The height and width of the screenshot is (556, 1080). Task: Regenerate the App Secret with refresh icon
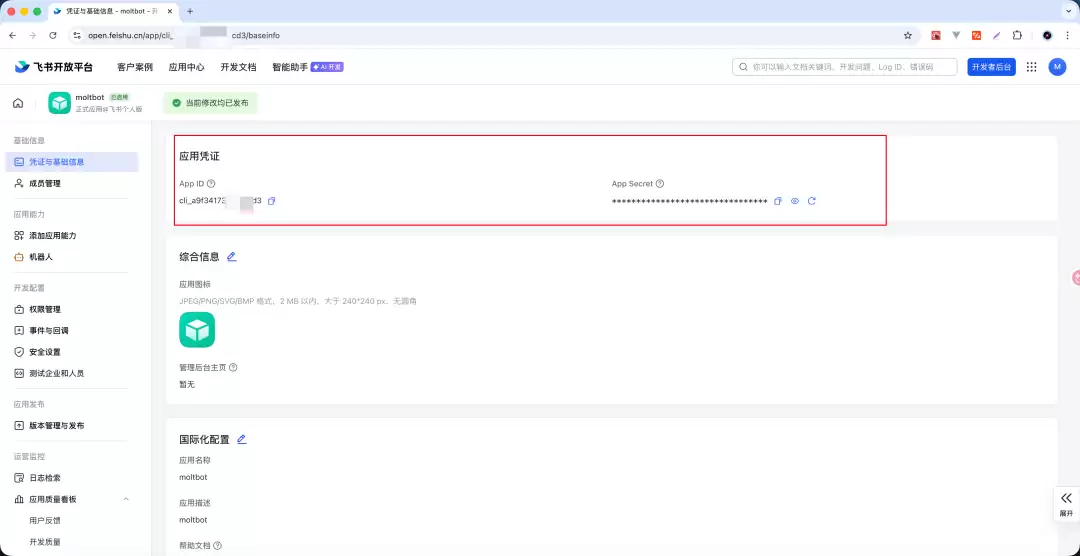pos(812,201)
